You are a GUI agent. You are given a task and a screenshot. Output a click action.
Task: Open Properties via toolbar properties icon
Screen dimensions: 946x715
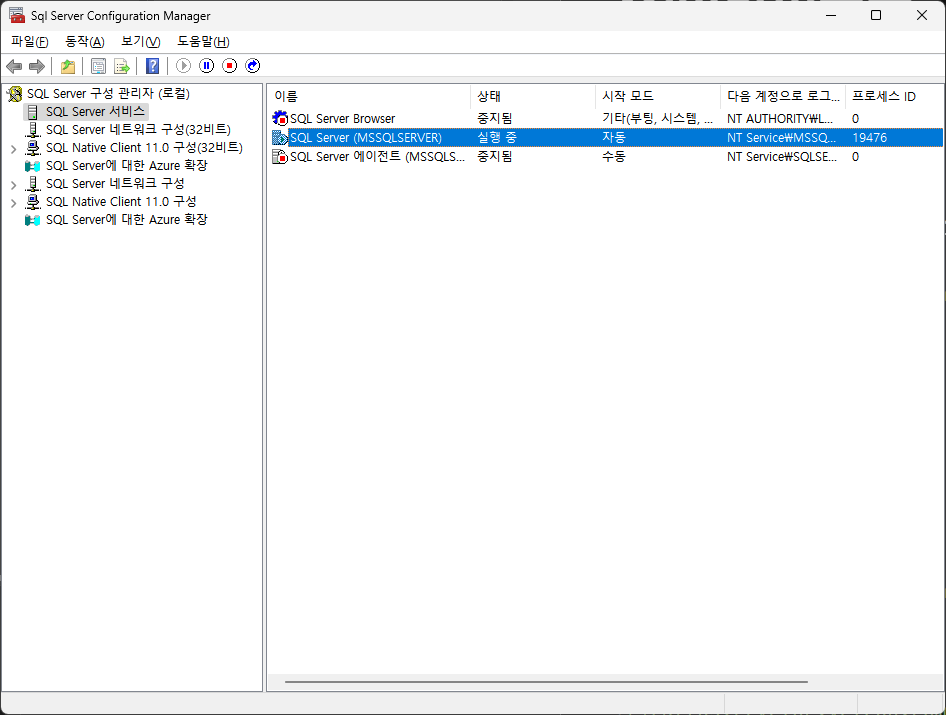(x=98, y=66)
